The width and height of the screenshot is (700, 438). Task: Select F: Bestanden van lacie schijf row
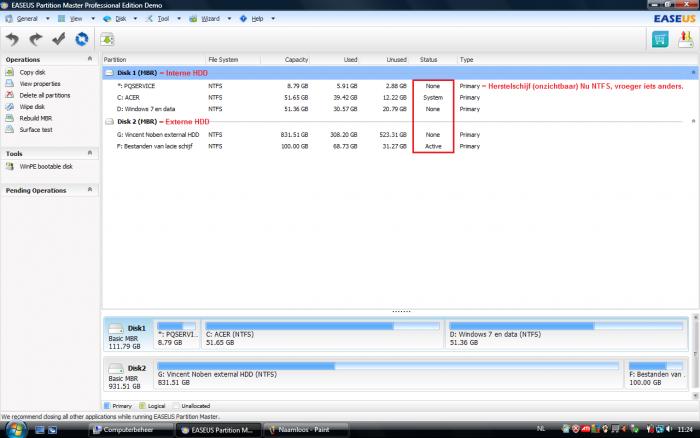click(400, 146)
